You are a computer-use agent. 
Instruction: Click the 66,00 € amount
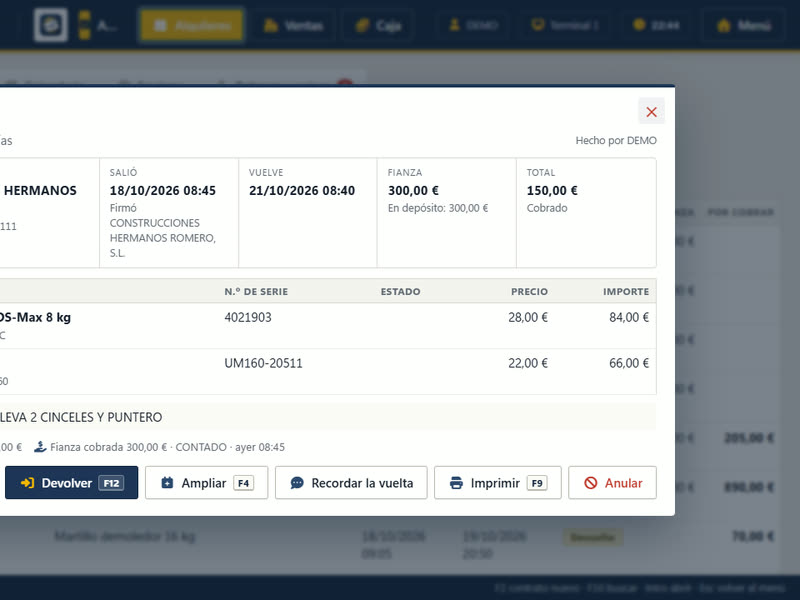coord(629,363)
